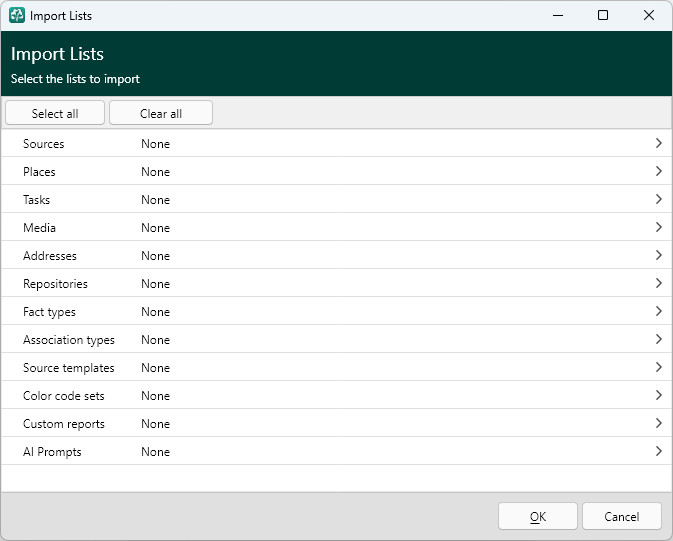The image size is (673, 541).
Task: Select the Color code sets label
Action: tap(64, 396)
